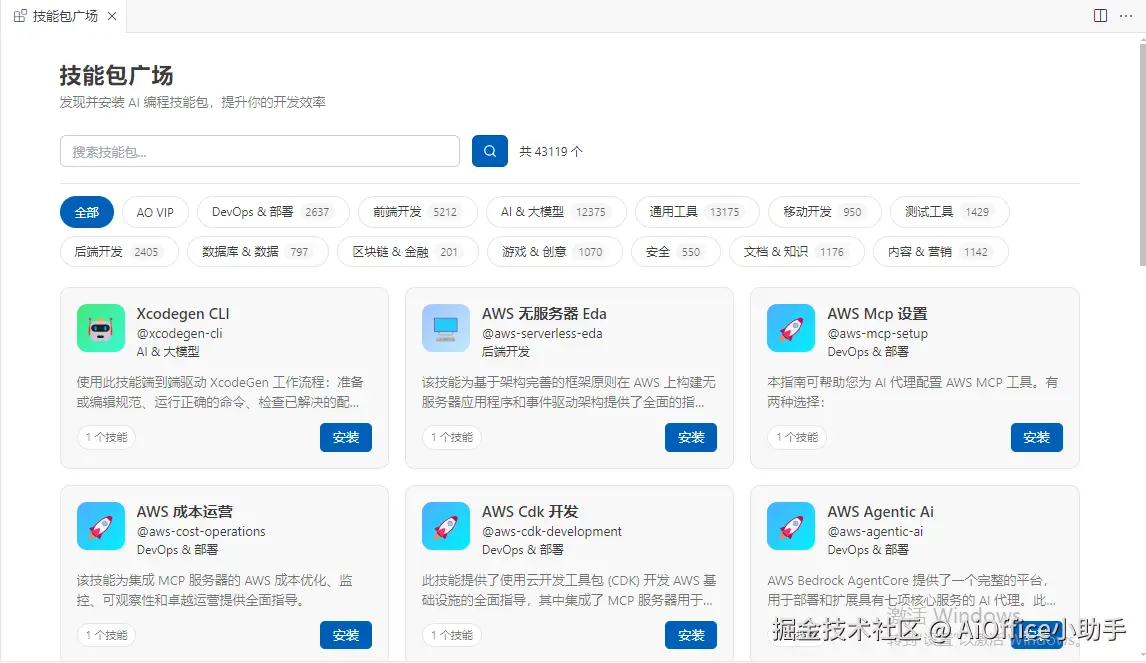Screen dimensions: 1146x663
Task: Click the split editor icon
Action: point(1100,15)
